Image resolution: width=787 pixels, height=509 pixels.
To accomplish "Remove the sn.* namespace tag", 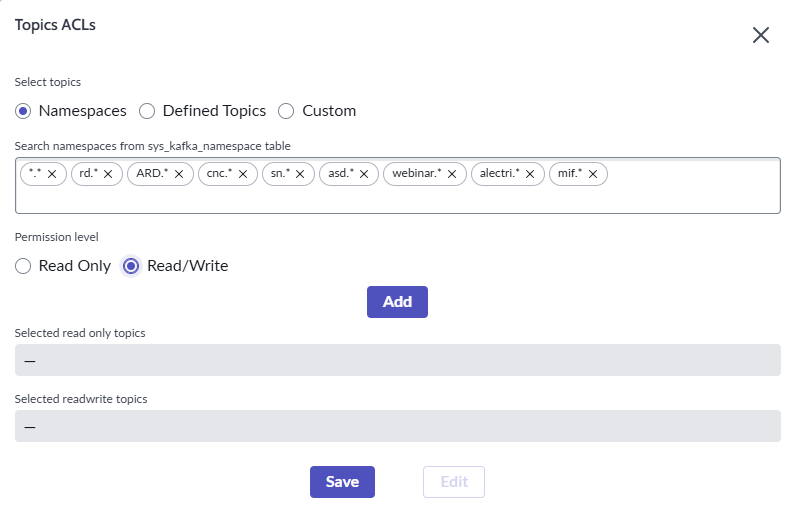I will tap(299, 174).
